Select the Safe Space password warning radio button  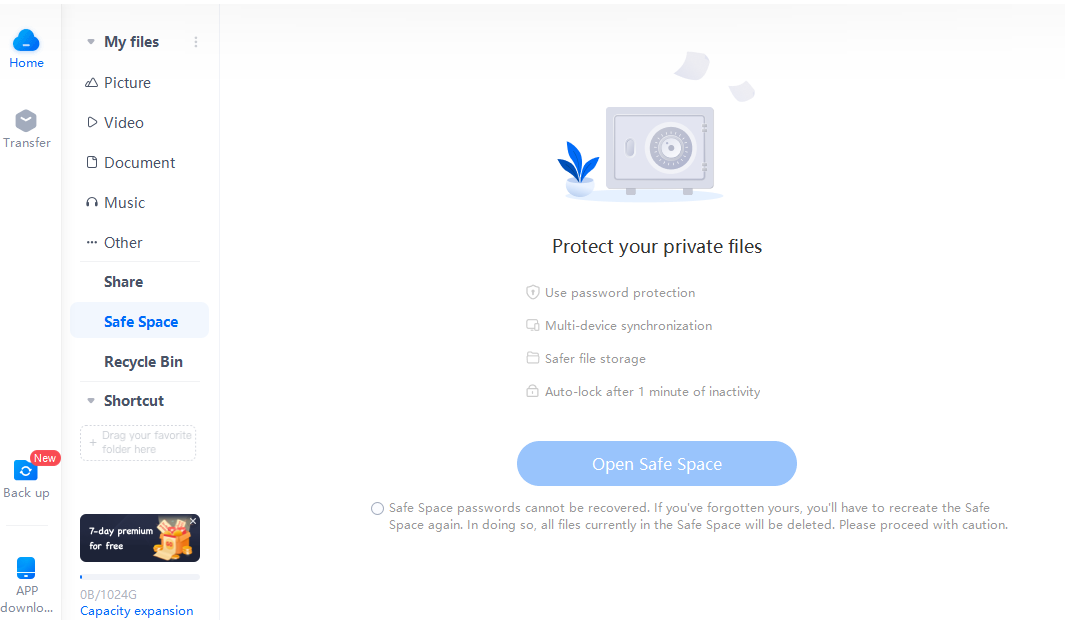pos(378,509)
